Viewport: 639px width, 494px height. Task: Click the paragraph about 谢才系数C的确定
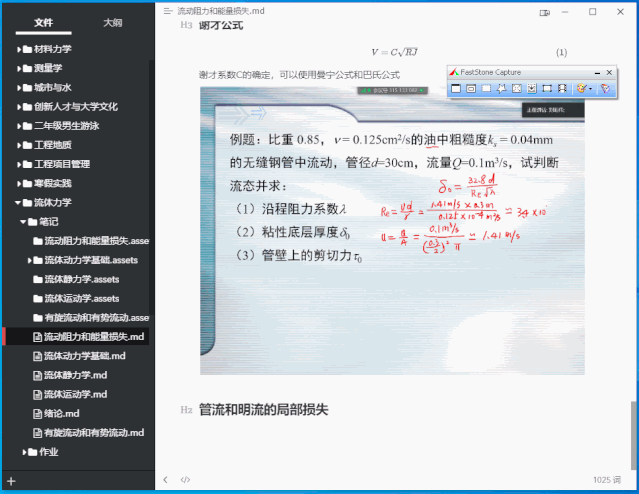[299, 75]
